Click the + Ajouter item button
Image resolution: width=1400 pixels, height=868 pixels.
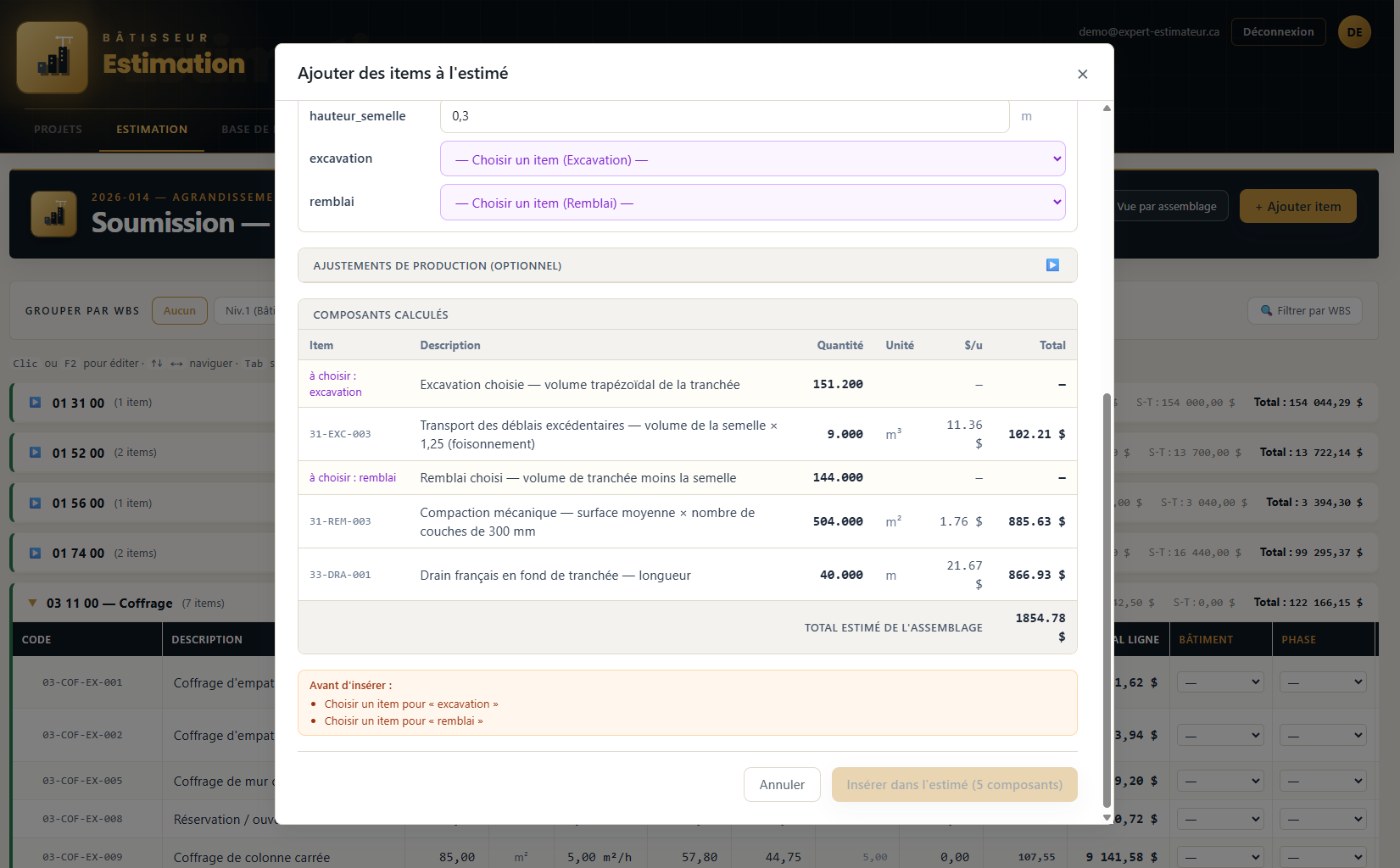(1298, 206)
